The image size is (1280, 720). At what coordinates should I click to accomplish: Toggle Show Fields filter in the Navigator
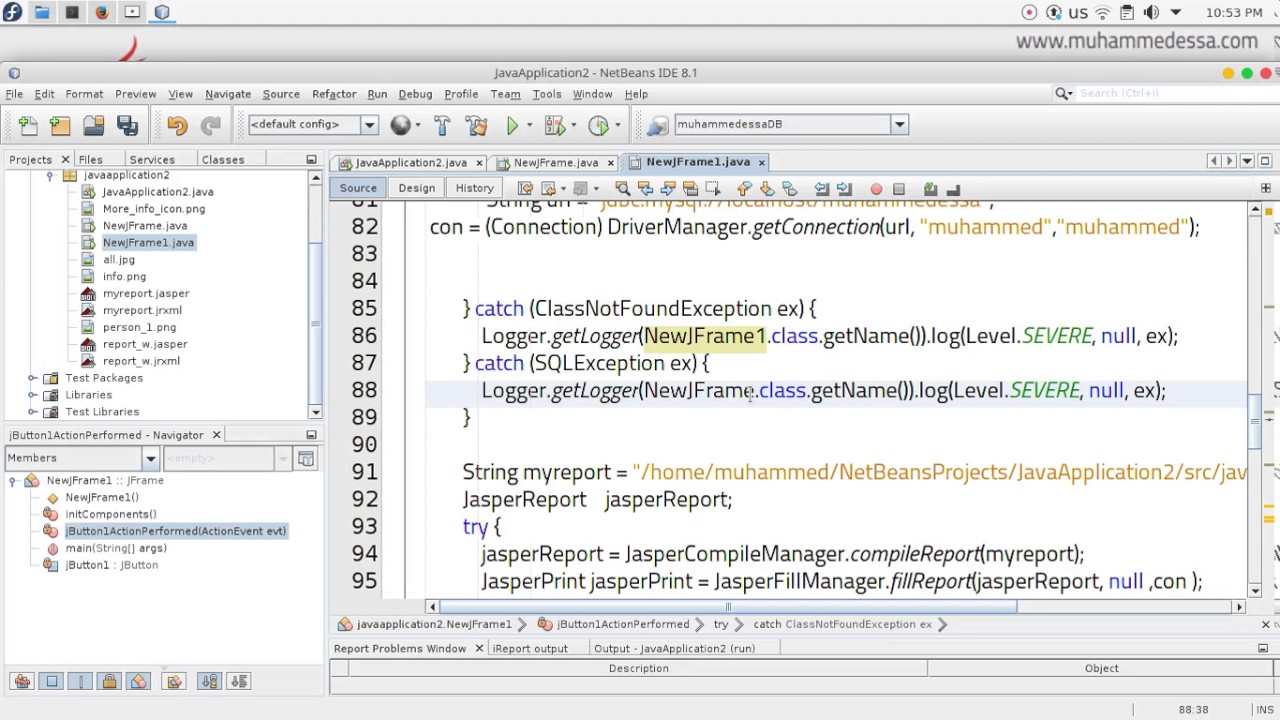[52, 681]
